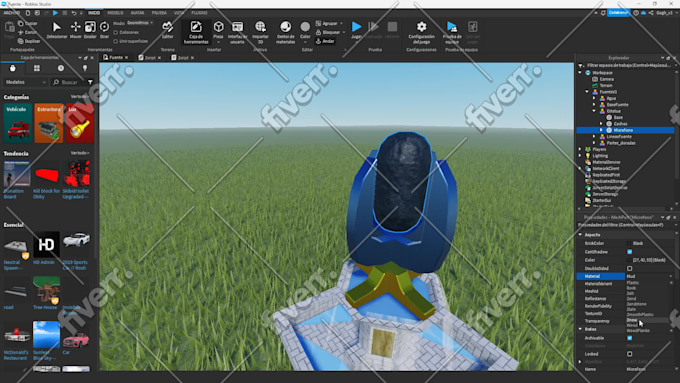Image resolution: width=680 pixels, height=383 pixels.
Task: Activate the Girar rotate tool
Action: (105, 30)
